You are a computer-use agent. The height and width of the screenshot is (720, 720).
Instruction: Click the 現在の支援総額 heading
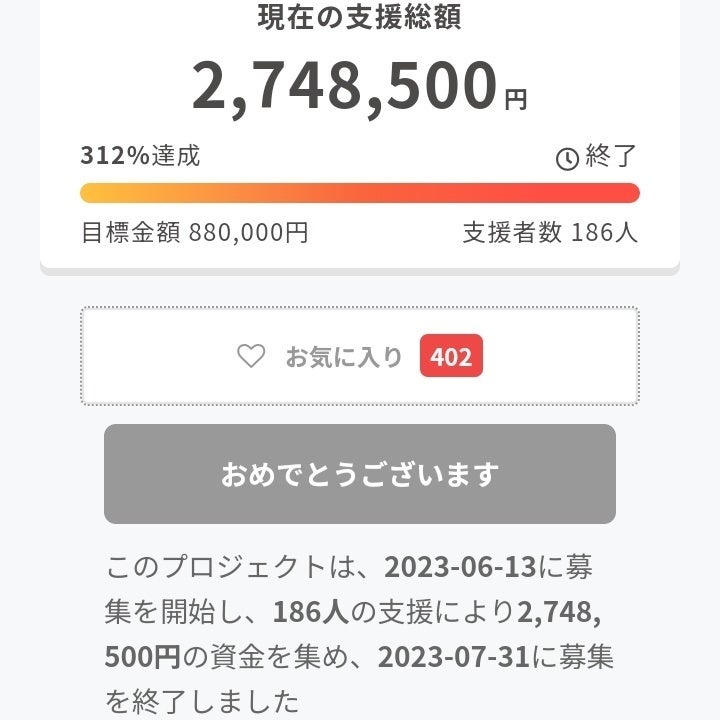point(359,18)
